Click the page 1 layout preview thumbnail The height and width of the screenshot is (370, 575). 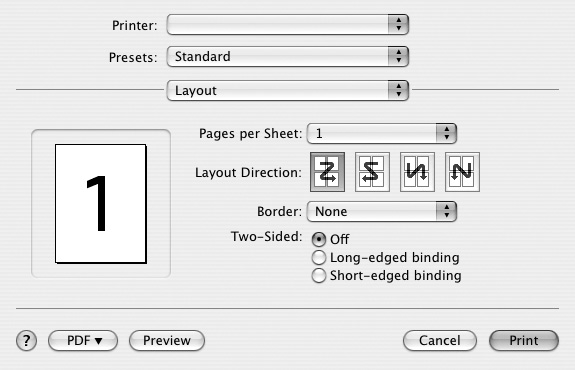101,204
